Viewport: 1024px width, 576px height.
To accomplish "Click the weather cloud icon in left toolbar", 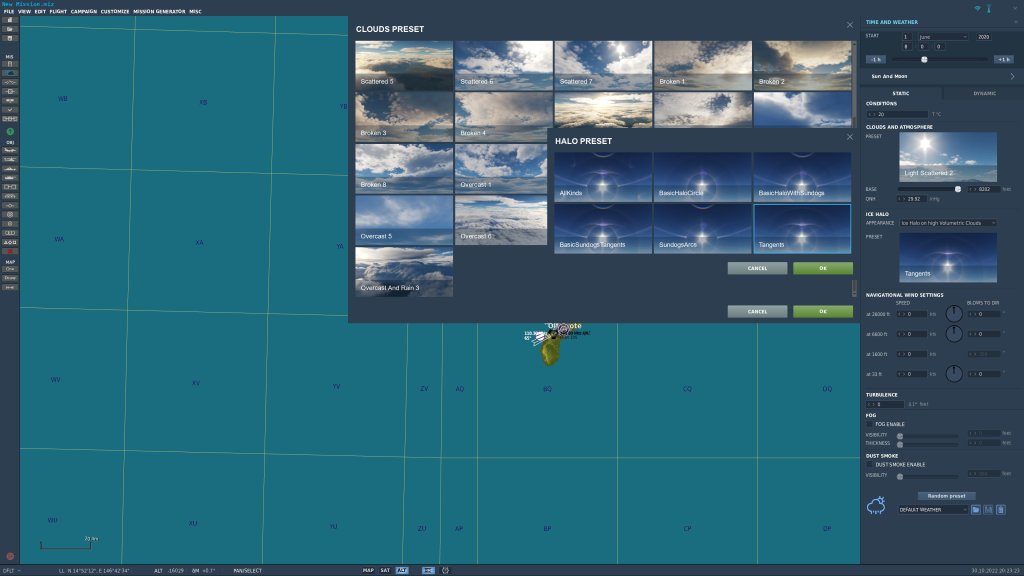I will pyautogui.click(x=10, y=73).
